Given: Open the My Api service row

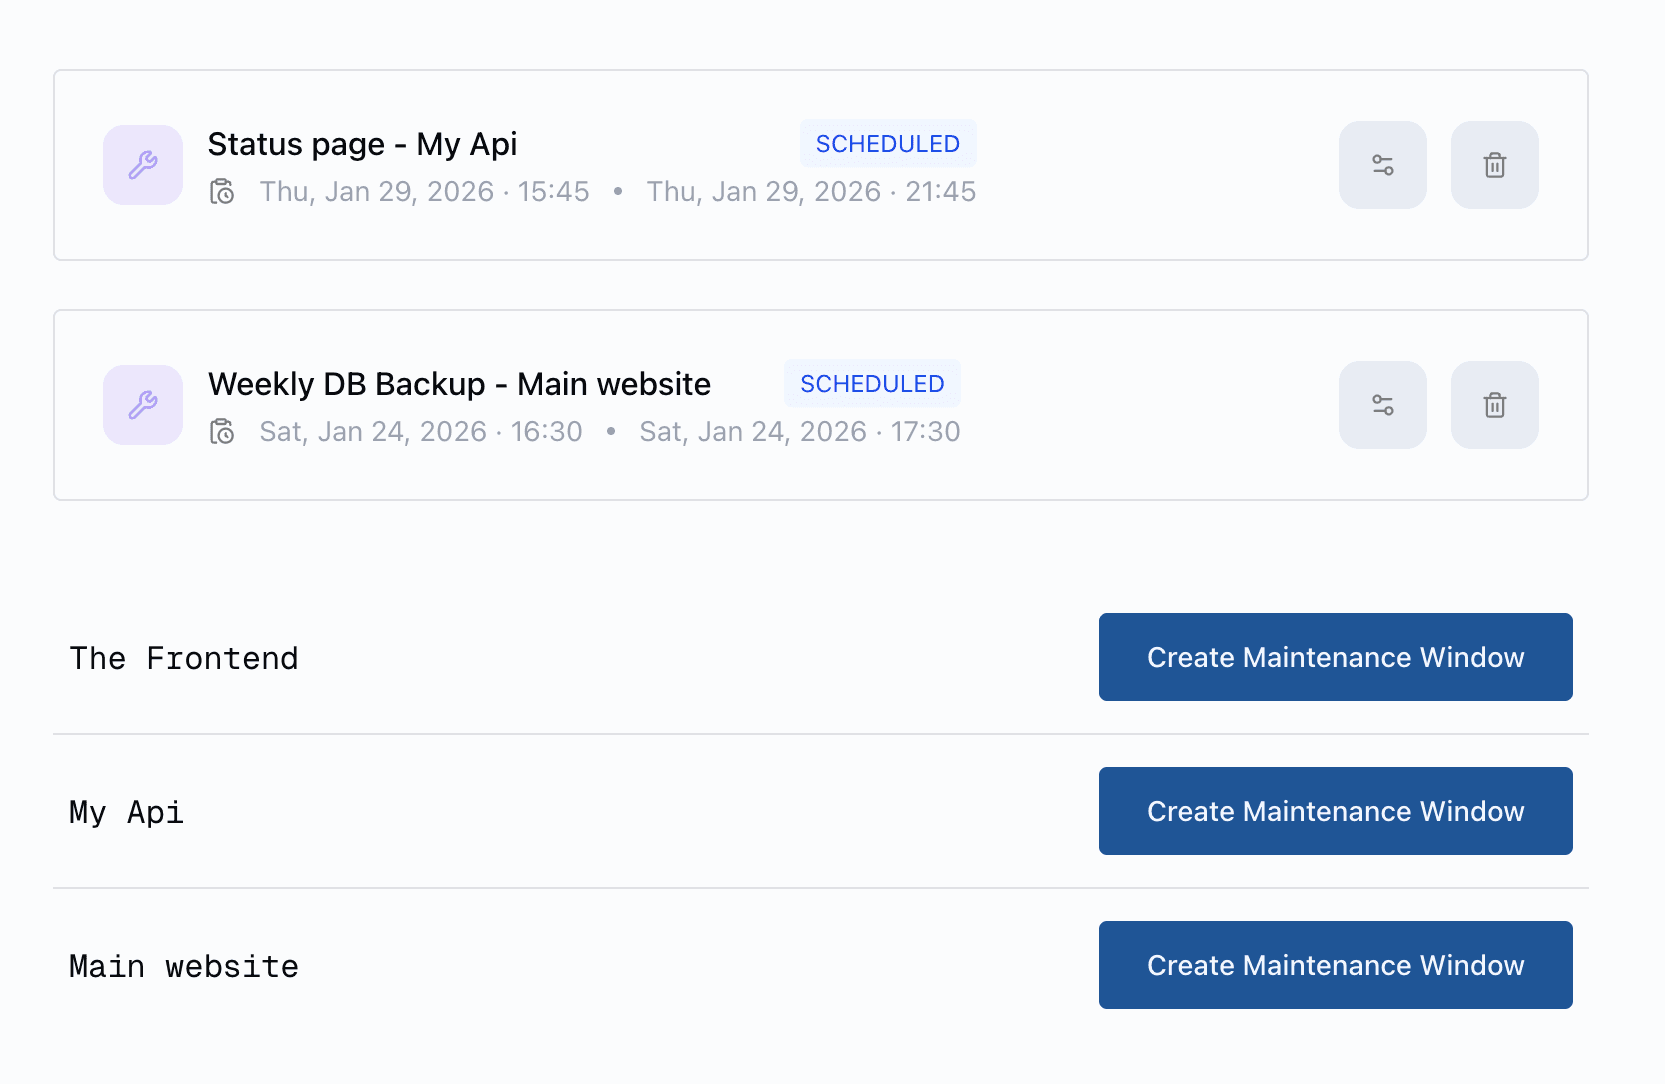Looking at the screenshot, I should pyautogui.click(x=126, y=811).
